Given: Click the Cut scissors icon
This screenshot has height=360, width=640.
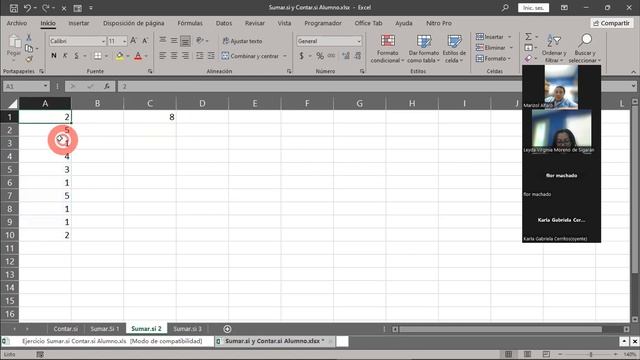Looking at the screenshot, I should 29,38.
